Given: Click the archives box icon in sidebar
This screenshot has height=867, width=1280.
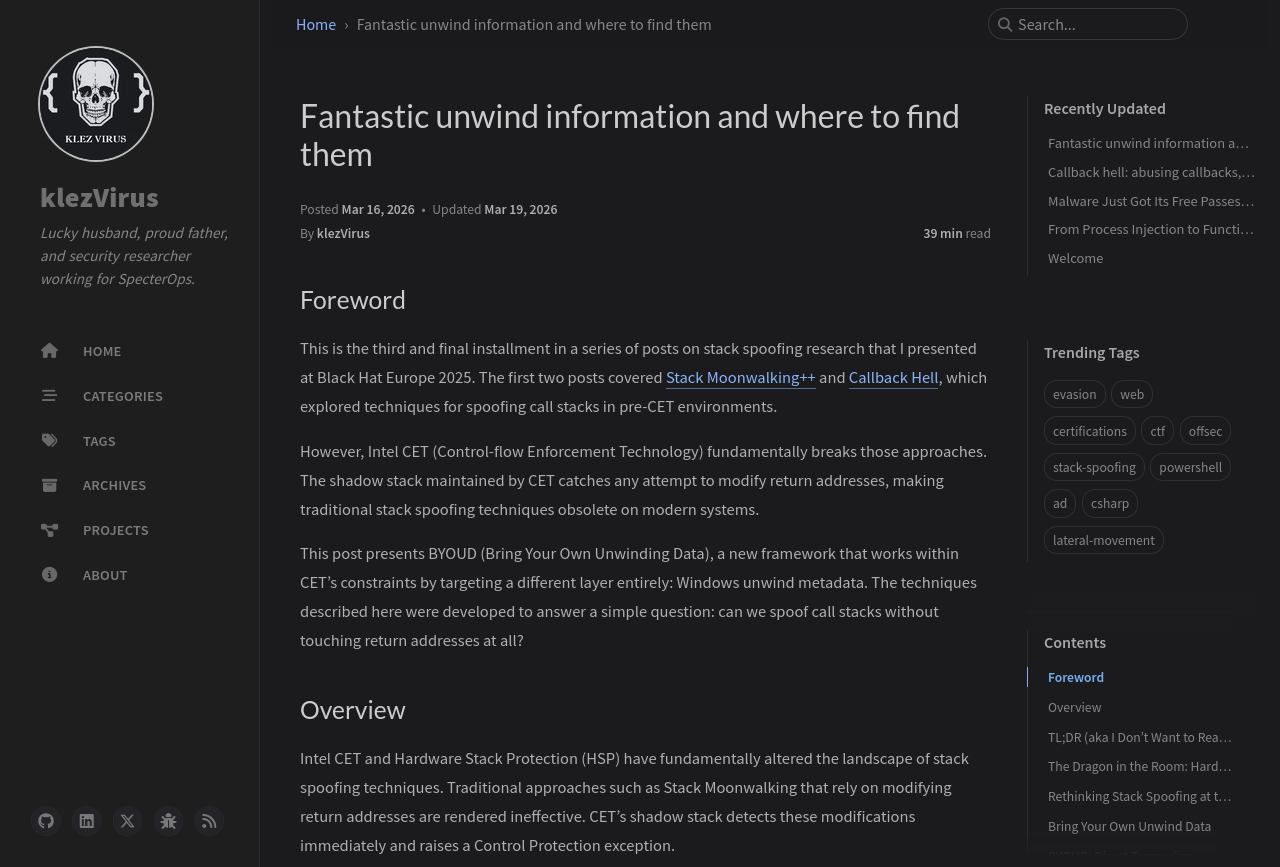Looking at the screenshot, I should [x=50, y=485].
